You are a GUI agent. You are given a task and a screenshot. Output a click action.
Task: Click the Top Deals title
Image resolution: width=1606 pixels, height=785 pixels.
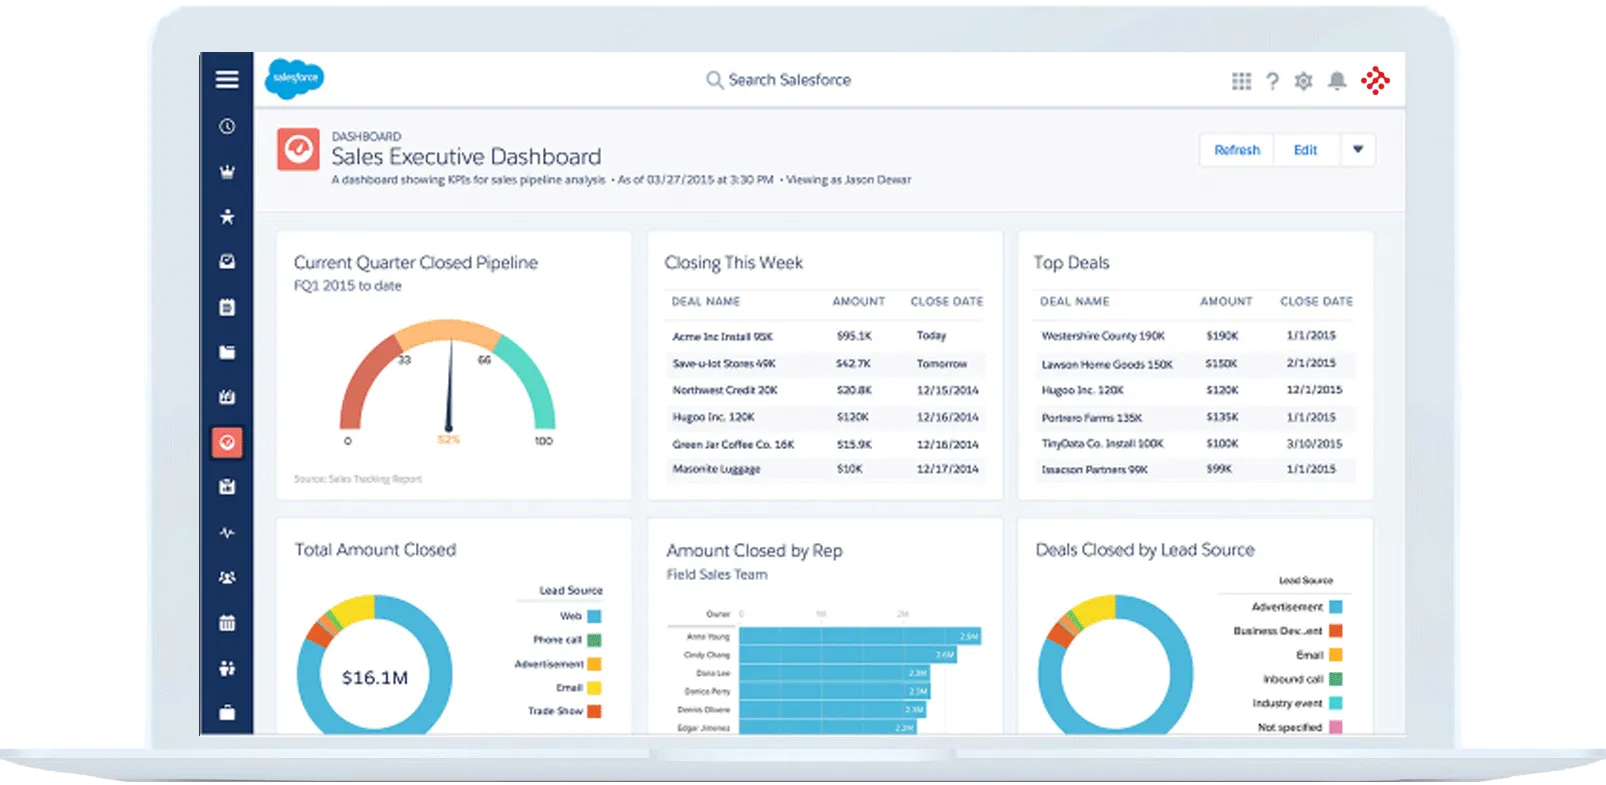coord(1071,262)
